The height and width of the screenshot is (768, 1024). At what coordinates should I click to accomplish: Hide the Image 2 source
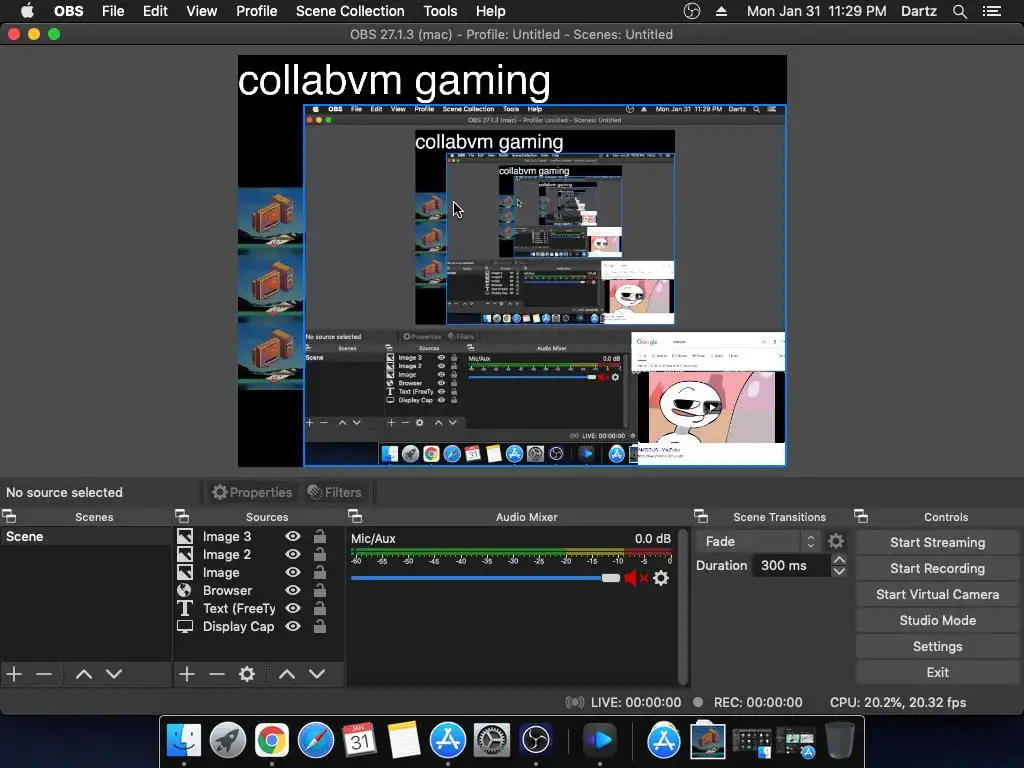coord(293,554)
